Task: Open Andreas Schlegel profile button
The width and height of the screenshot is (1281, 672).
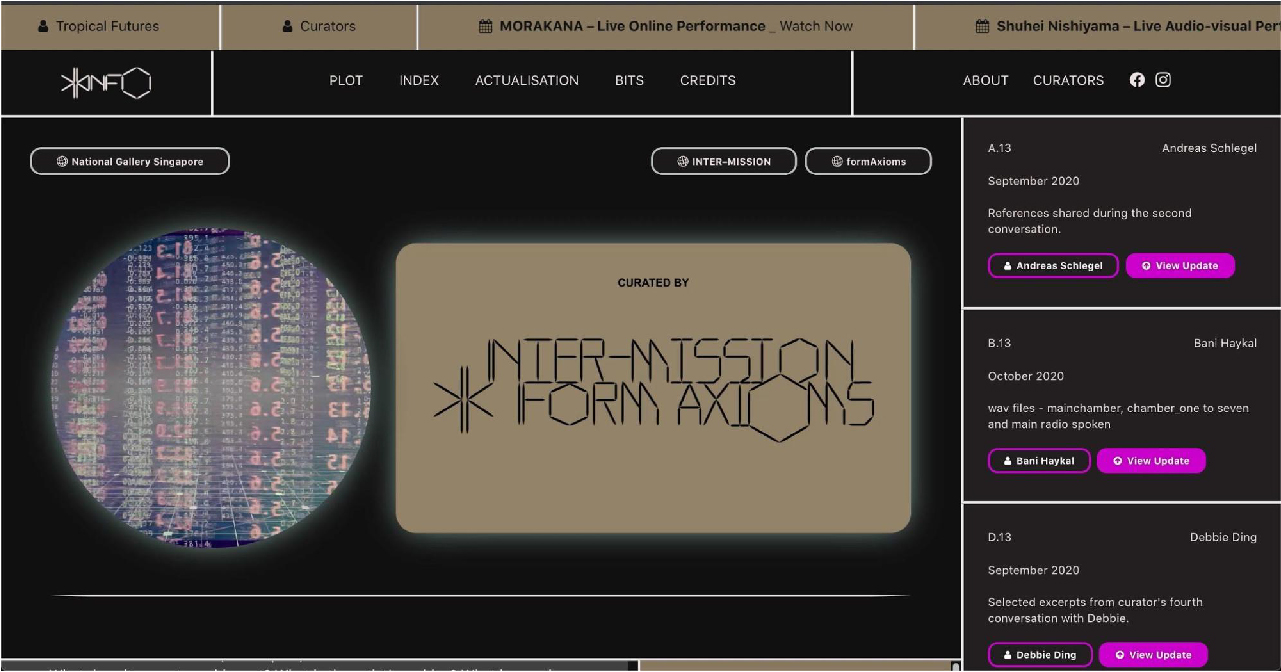Action: (1053, 266)
